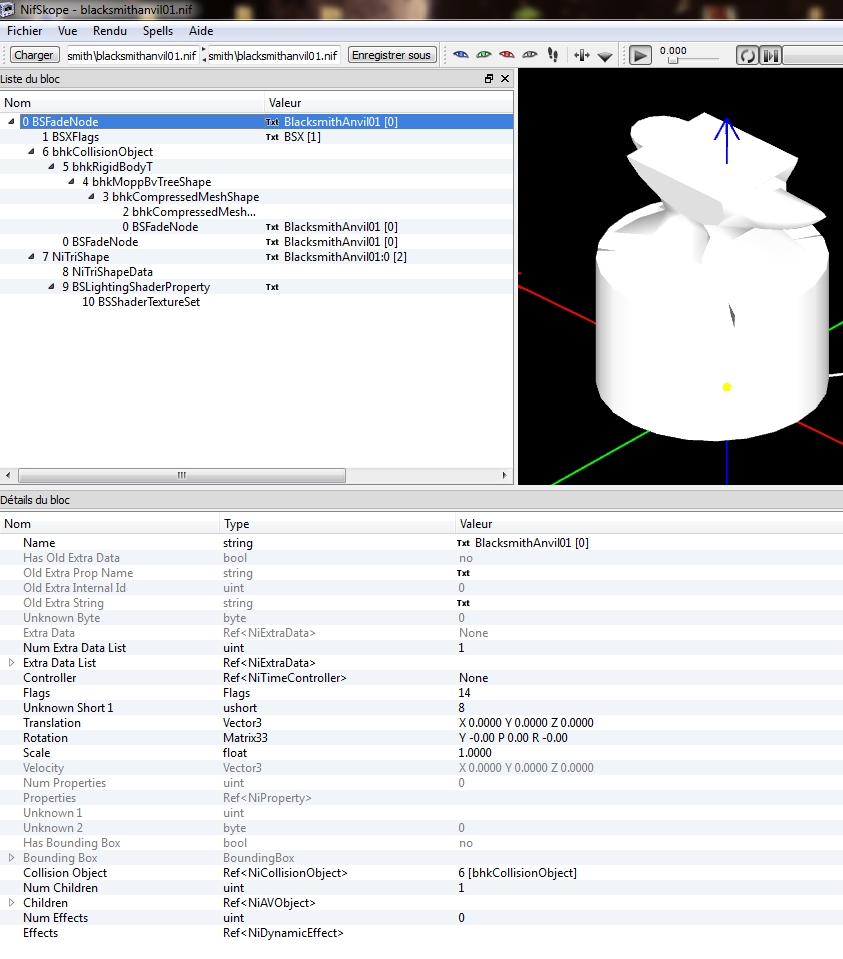Open the Aide menu
This screenshot has height=959, width=843.
point(201,31)
